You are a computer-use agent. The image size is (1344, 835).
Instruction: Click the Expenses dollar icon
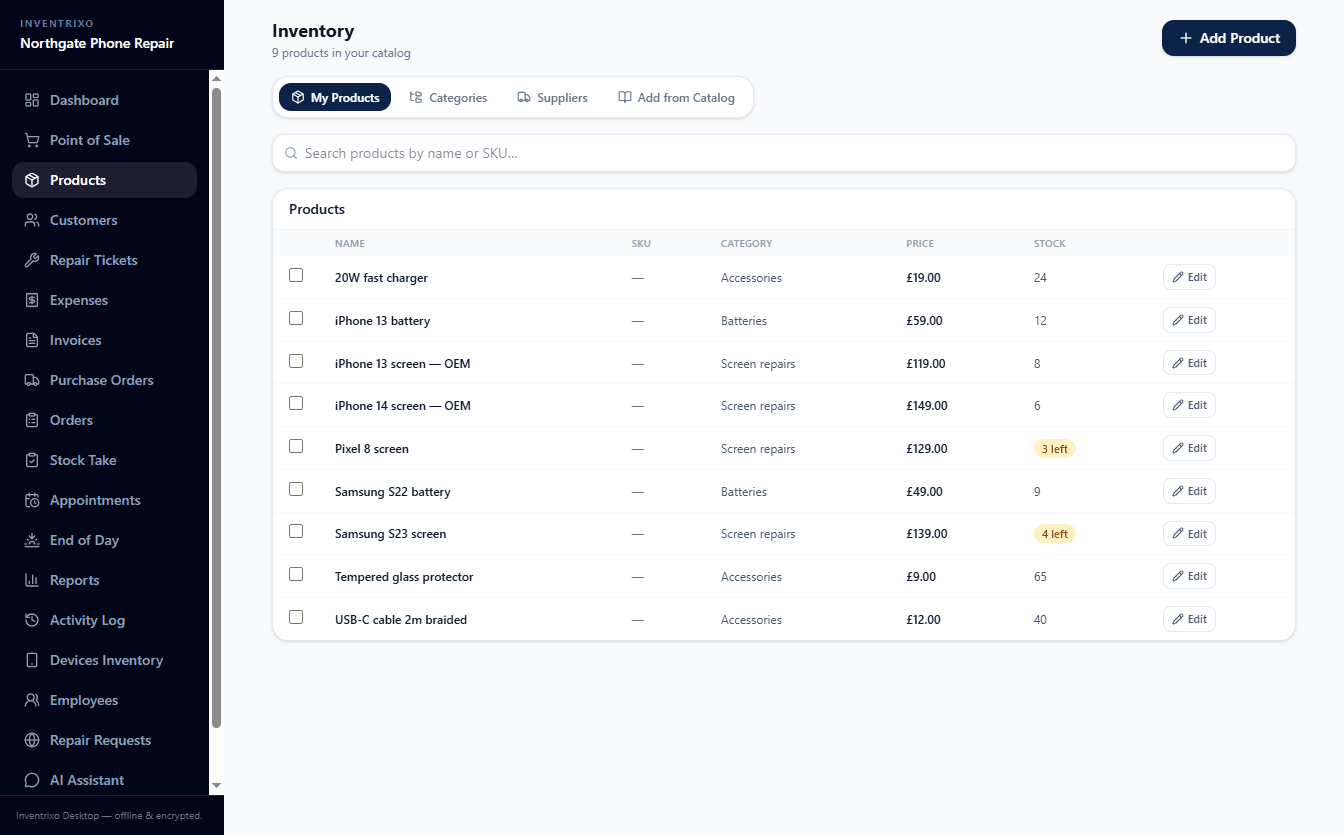(32, 300)
